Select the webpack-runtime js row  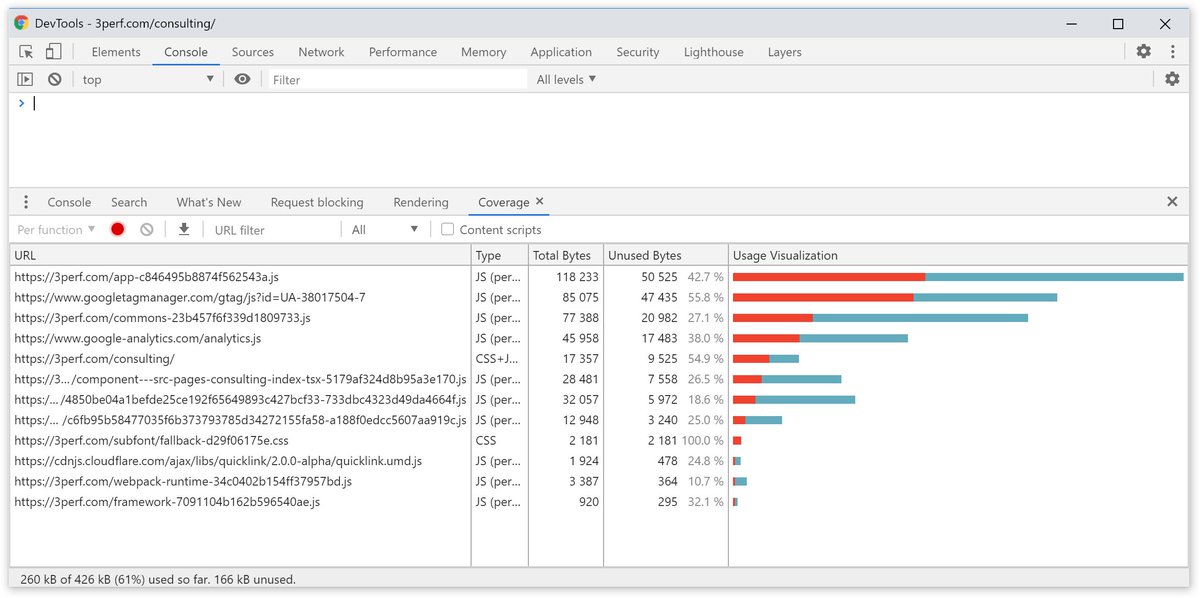[x=599, y=481]
